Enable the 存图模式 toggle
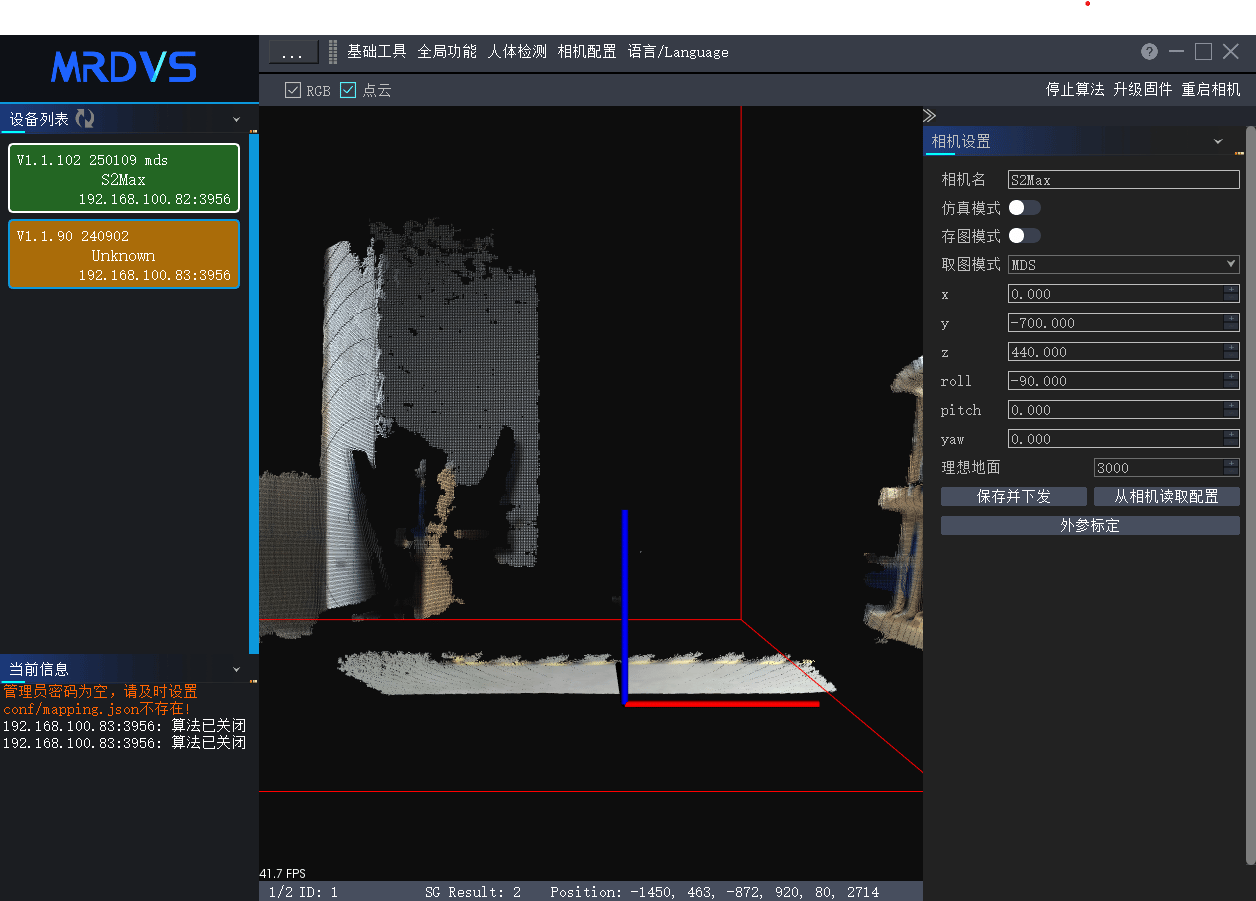This screenshot has height=901, width=1256. pyautogui.click(x=1024, y=236)
